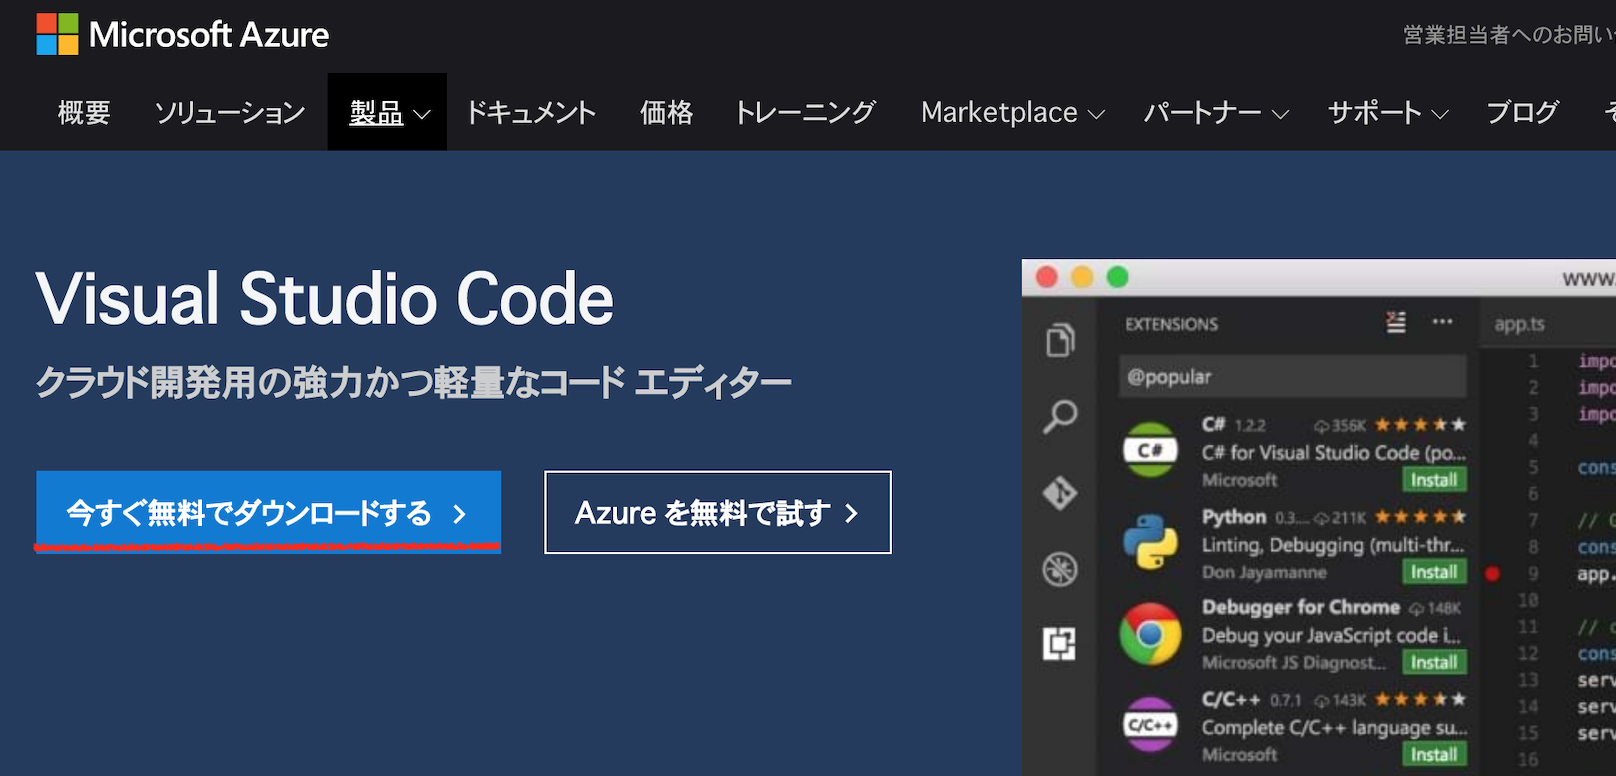Select the Debug icon in the activity bar
1616x776 pixels.
(x=1060, y=569)
